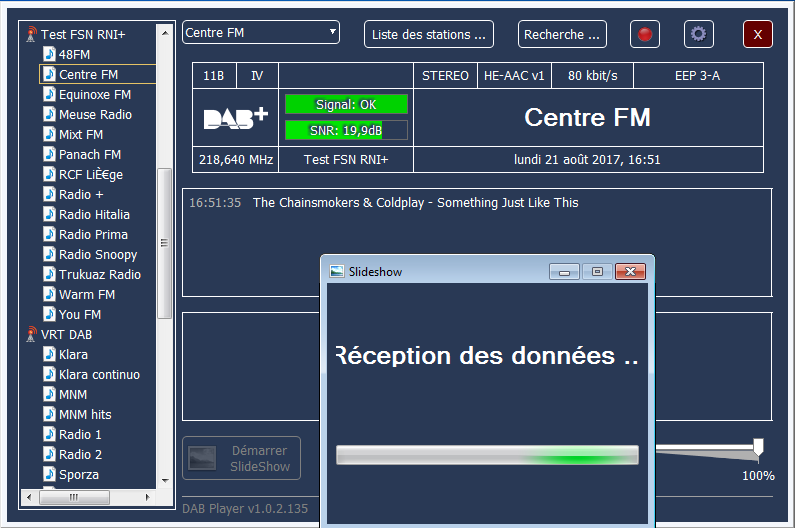Click the station list scroll down arrow
Viewport: 795px width, 528px height.
click(x=165, y=480)
